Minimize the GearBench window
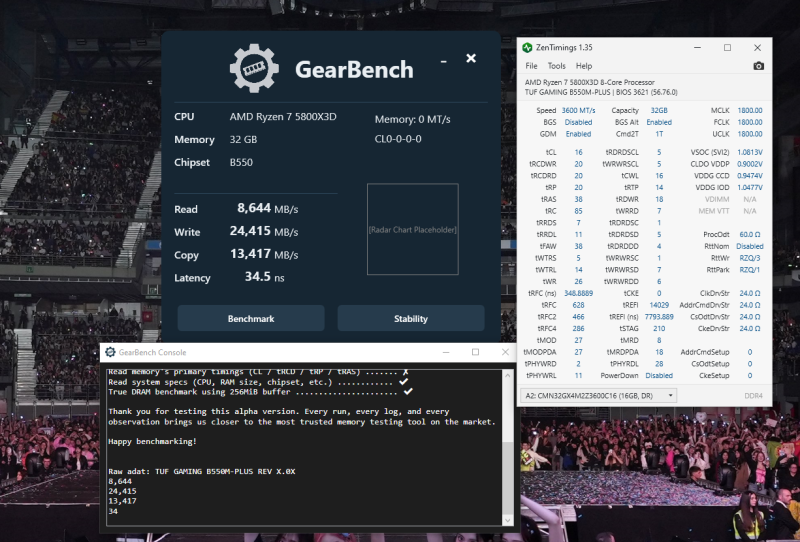Viewport: 800px width, 542px height. (x=444, y=61)
